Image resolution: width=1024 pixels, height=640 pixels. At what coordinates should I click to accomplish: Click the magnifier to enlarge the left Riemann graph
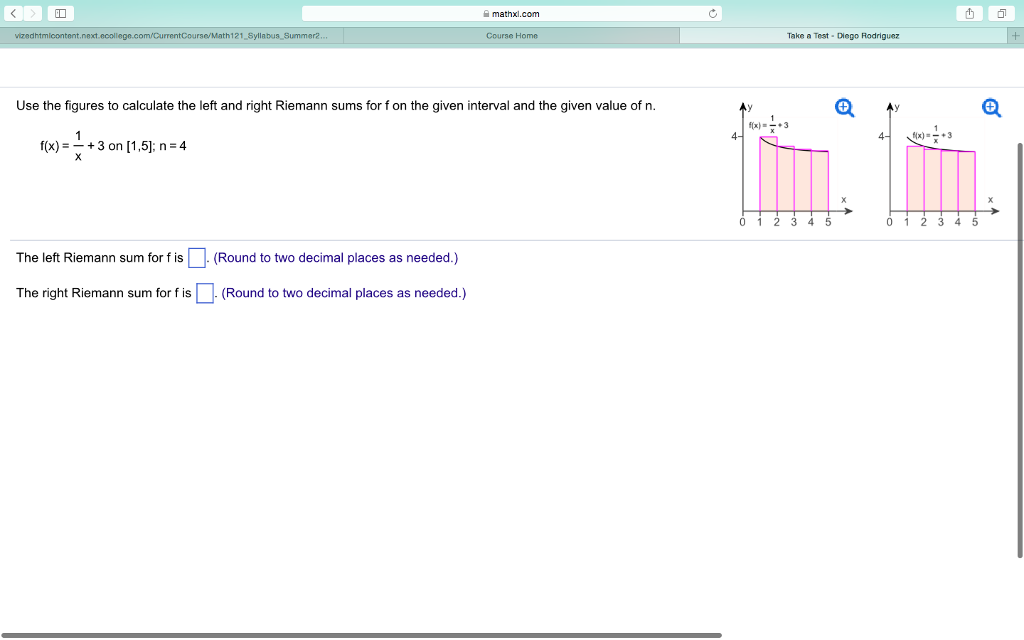click(x=844, y=108)
